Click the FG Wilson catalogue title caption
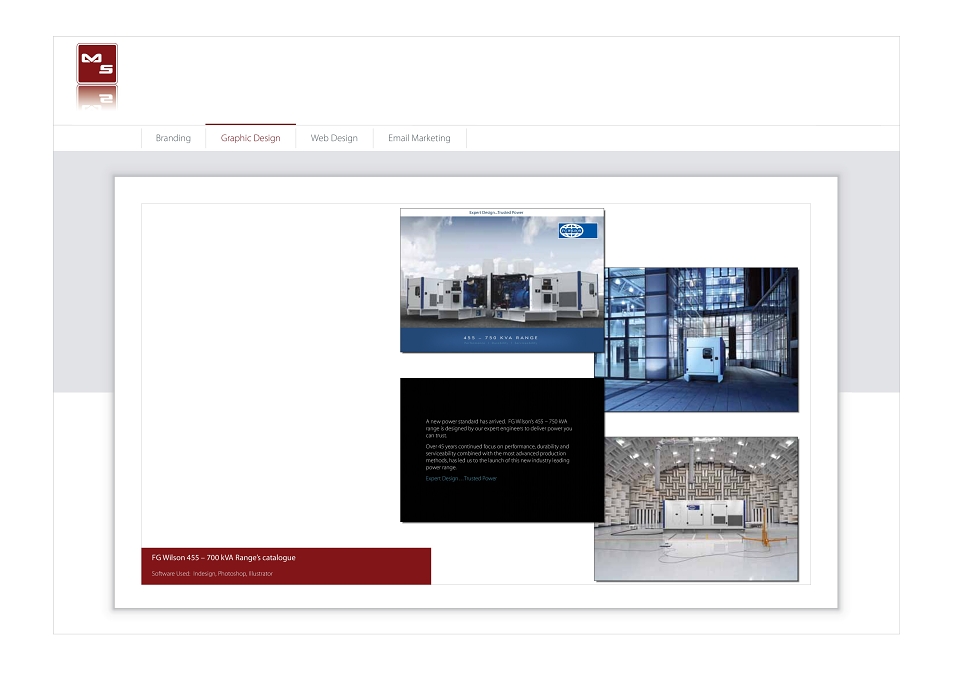 [223, 558]
